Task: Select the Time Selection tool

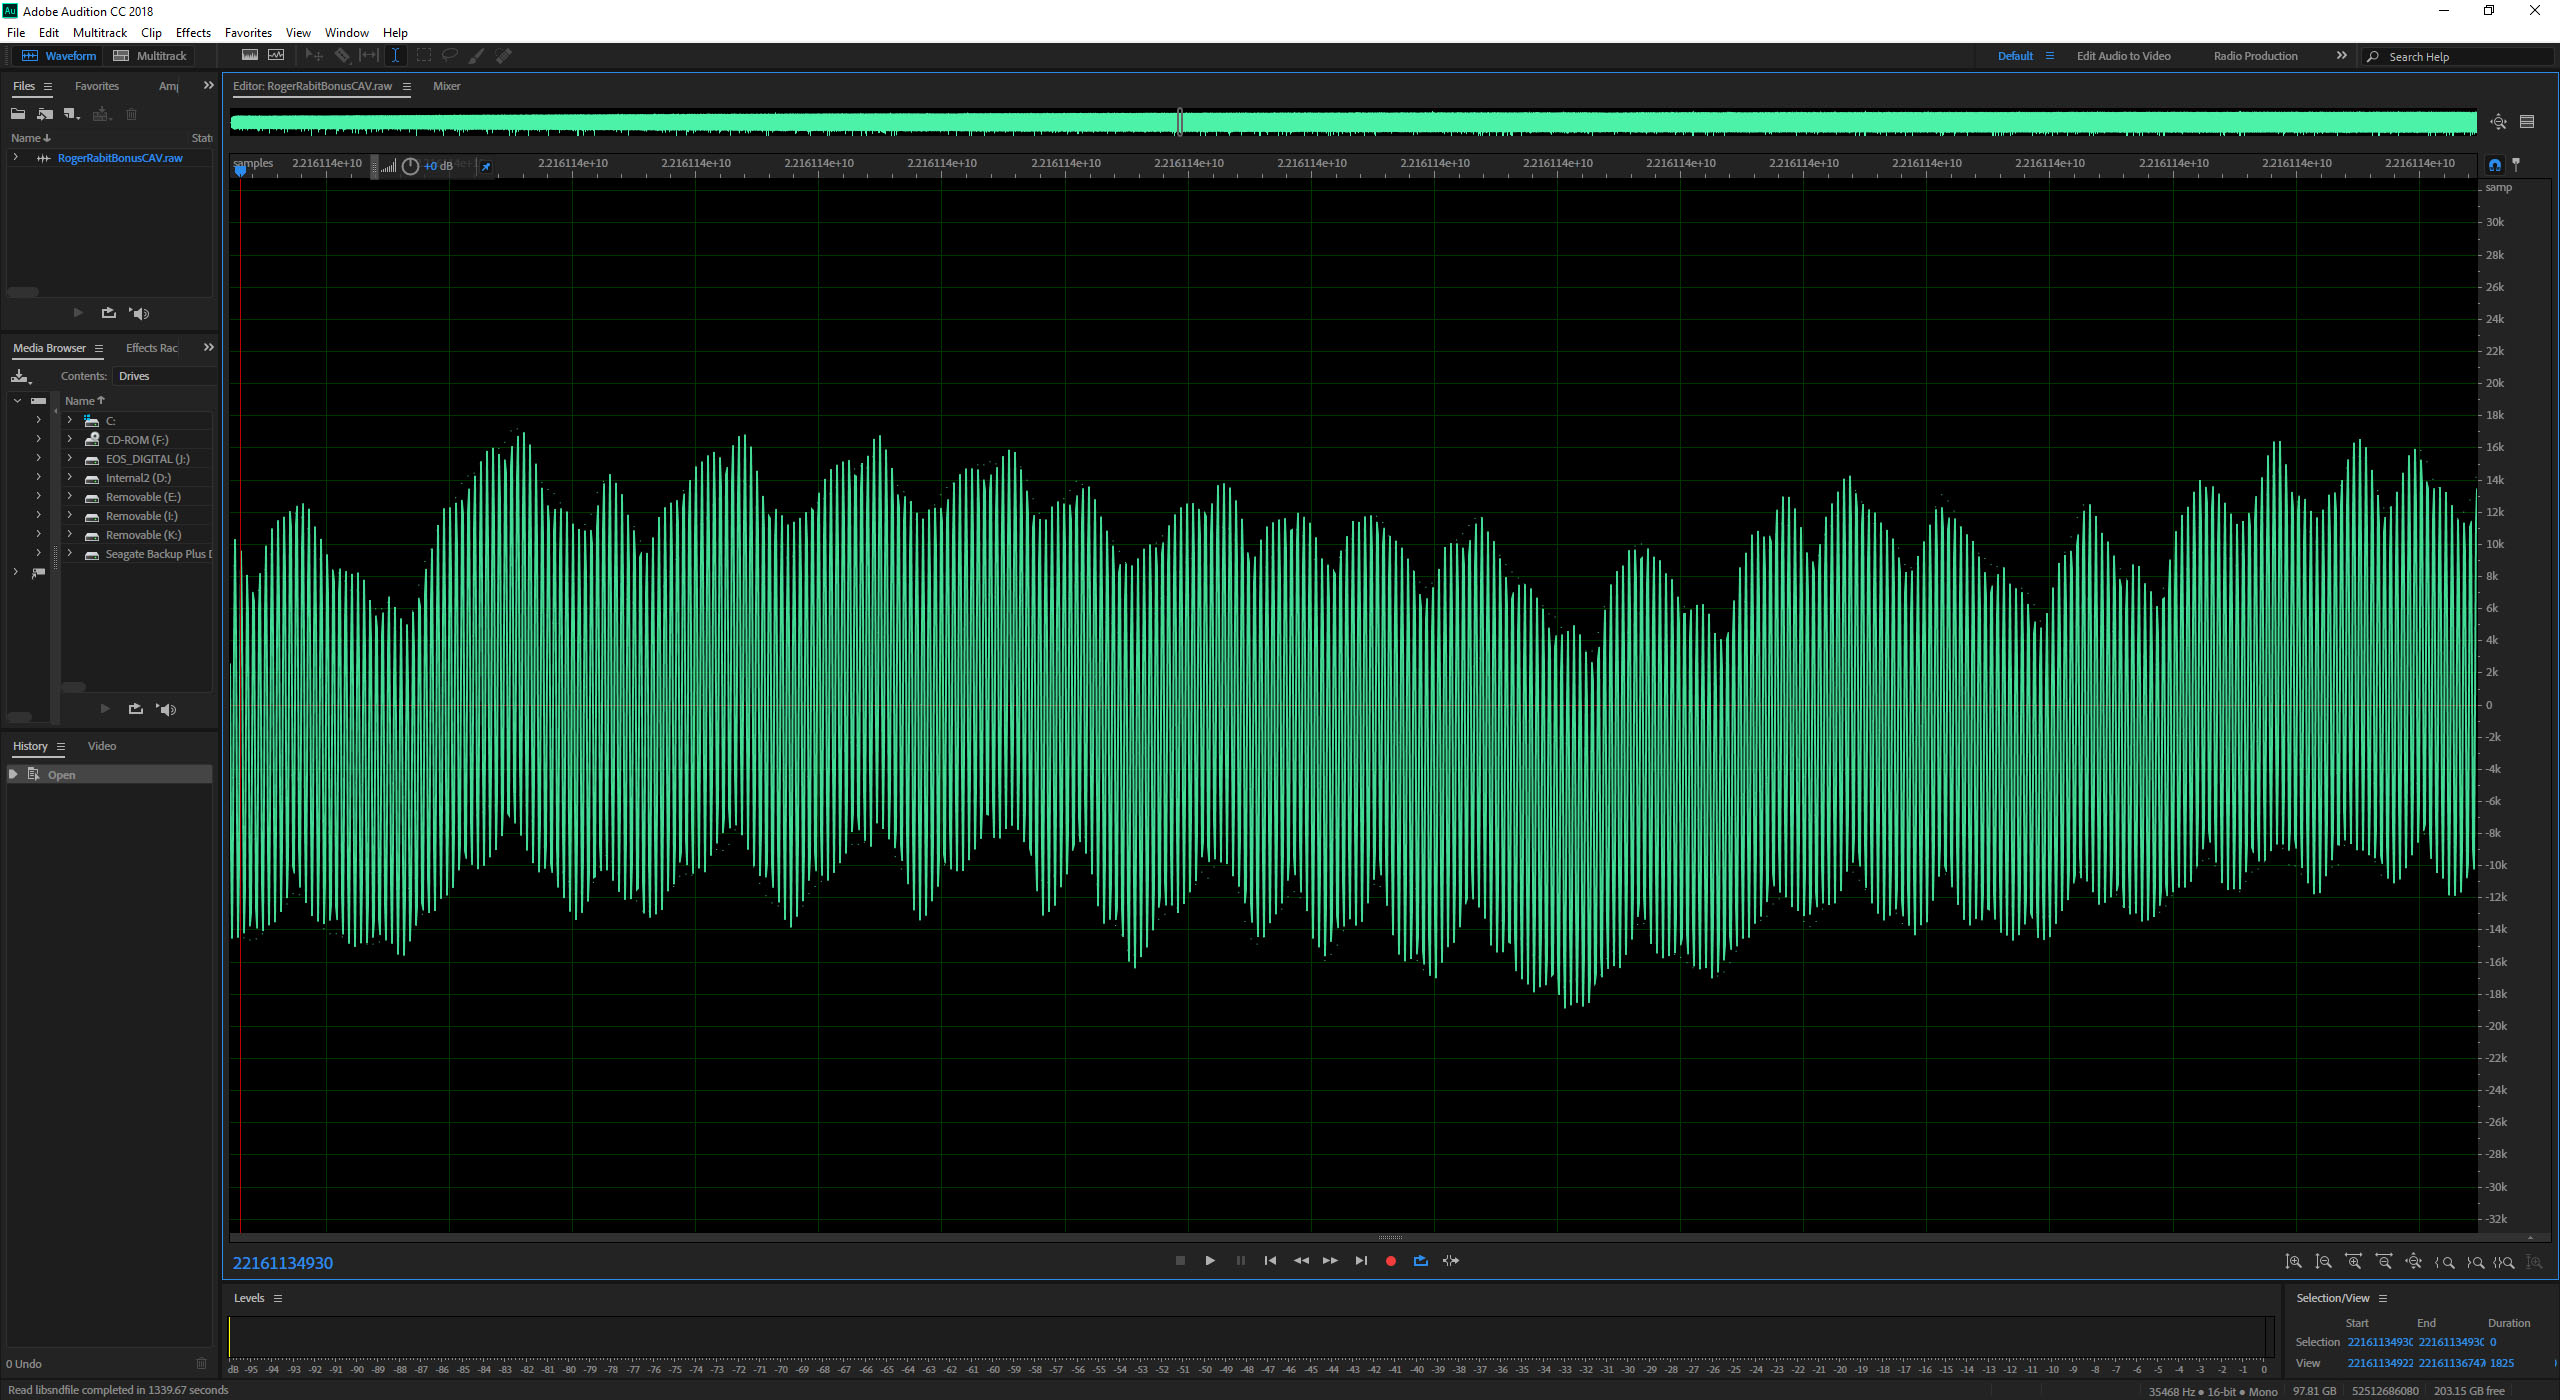Action: [395, 56]
